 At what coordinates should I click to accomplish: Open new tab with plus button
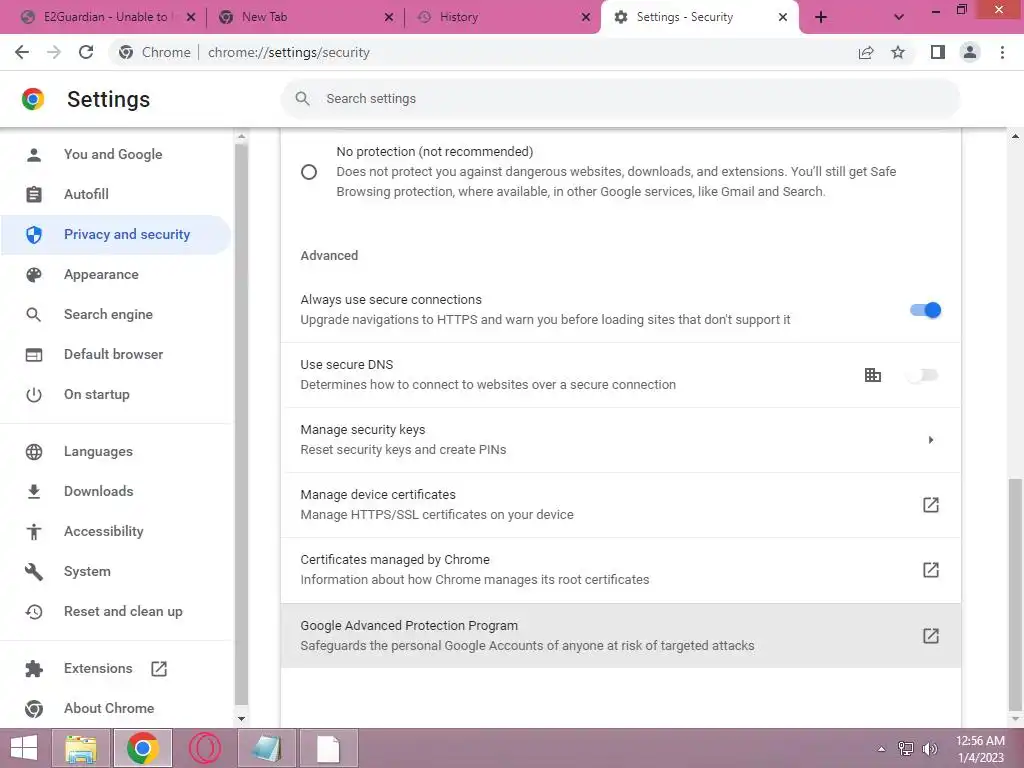click(x=821, y=18)
